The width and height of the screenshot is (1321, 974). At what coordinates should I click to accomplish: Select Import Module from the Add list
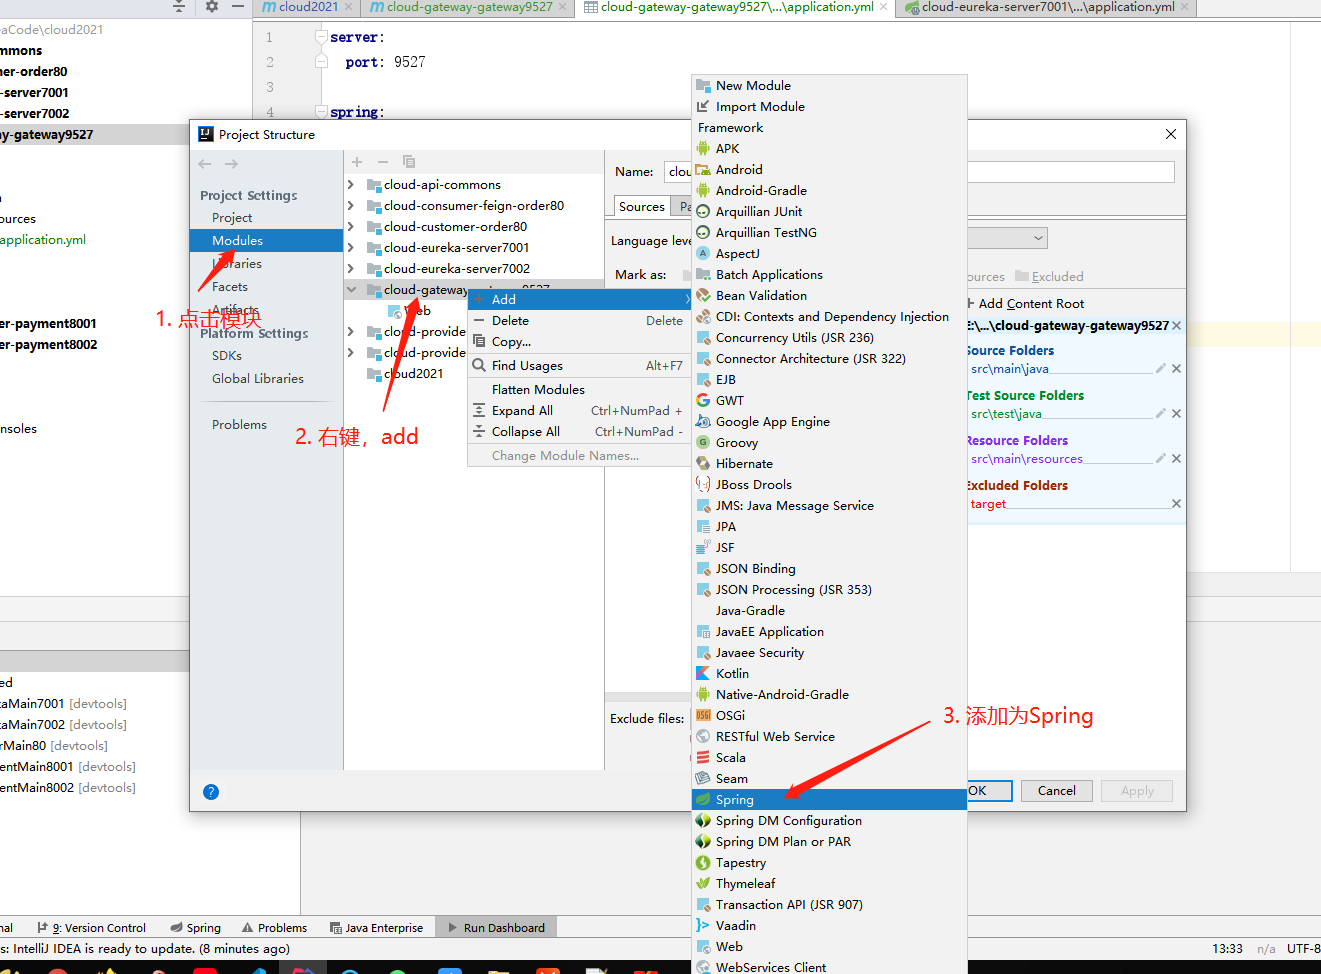(829, 107)
